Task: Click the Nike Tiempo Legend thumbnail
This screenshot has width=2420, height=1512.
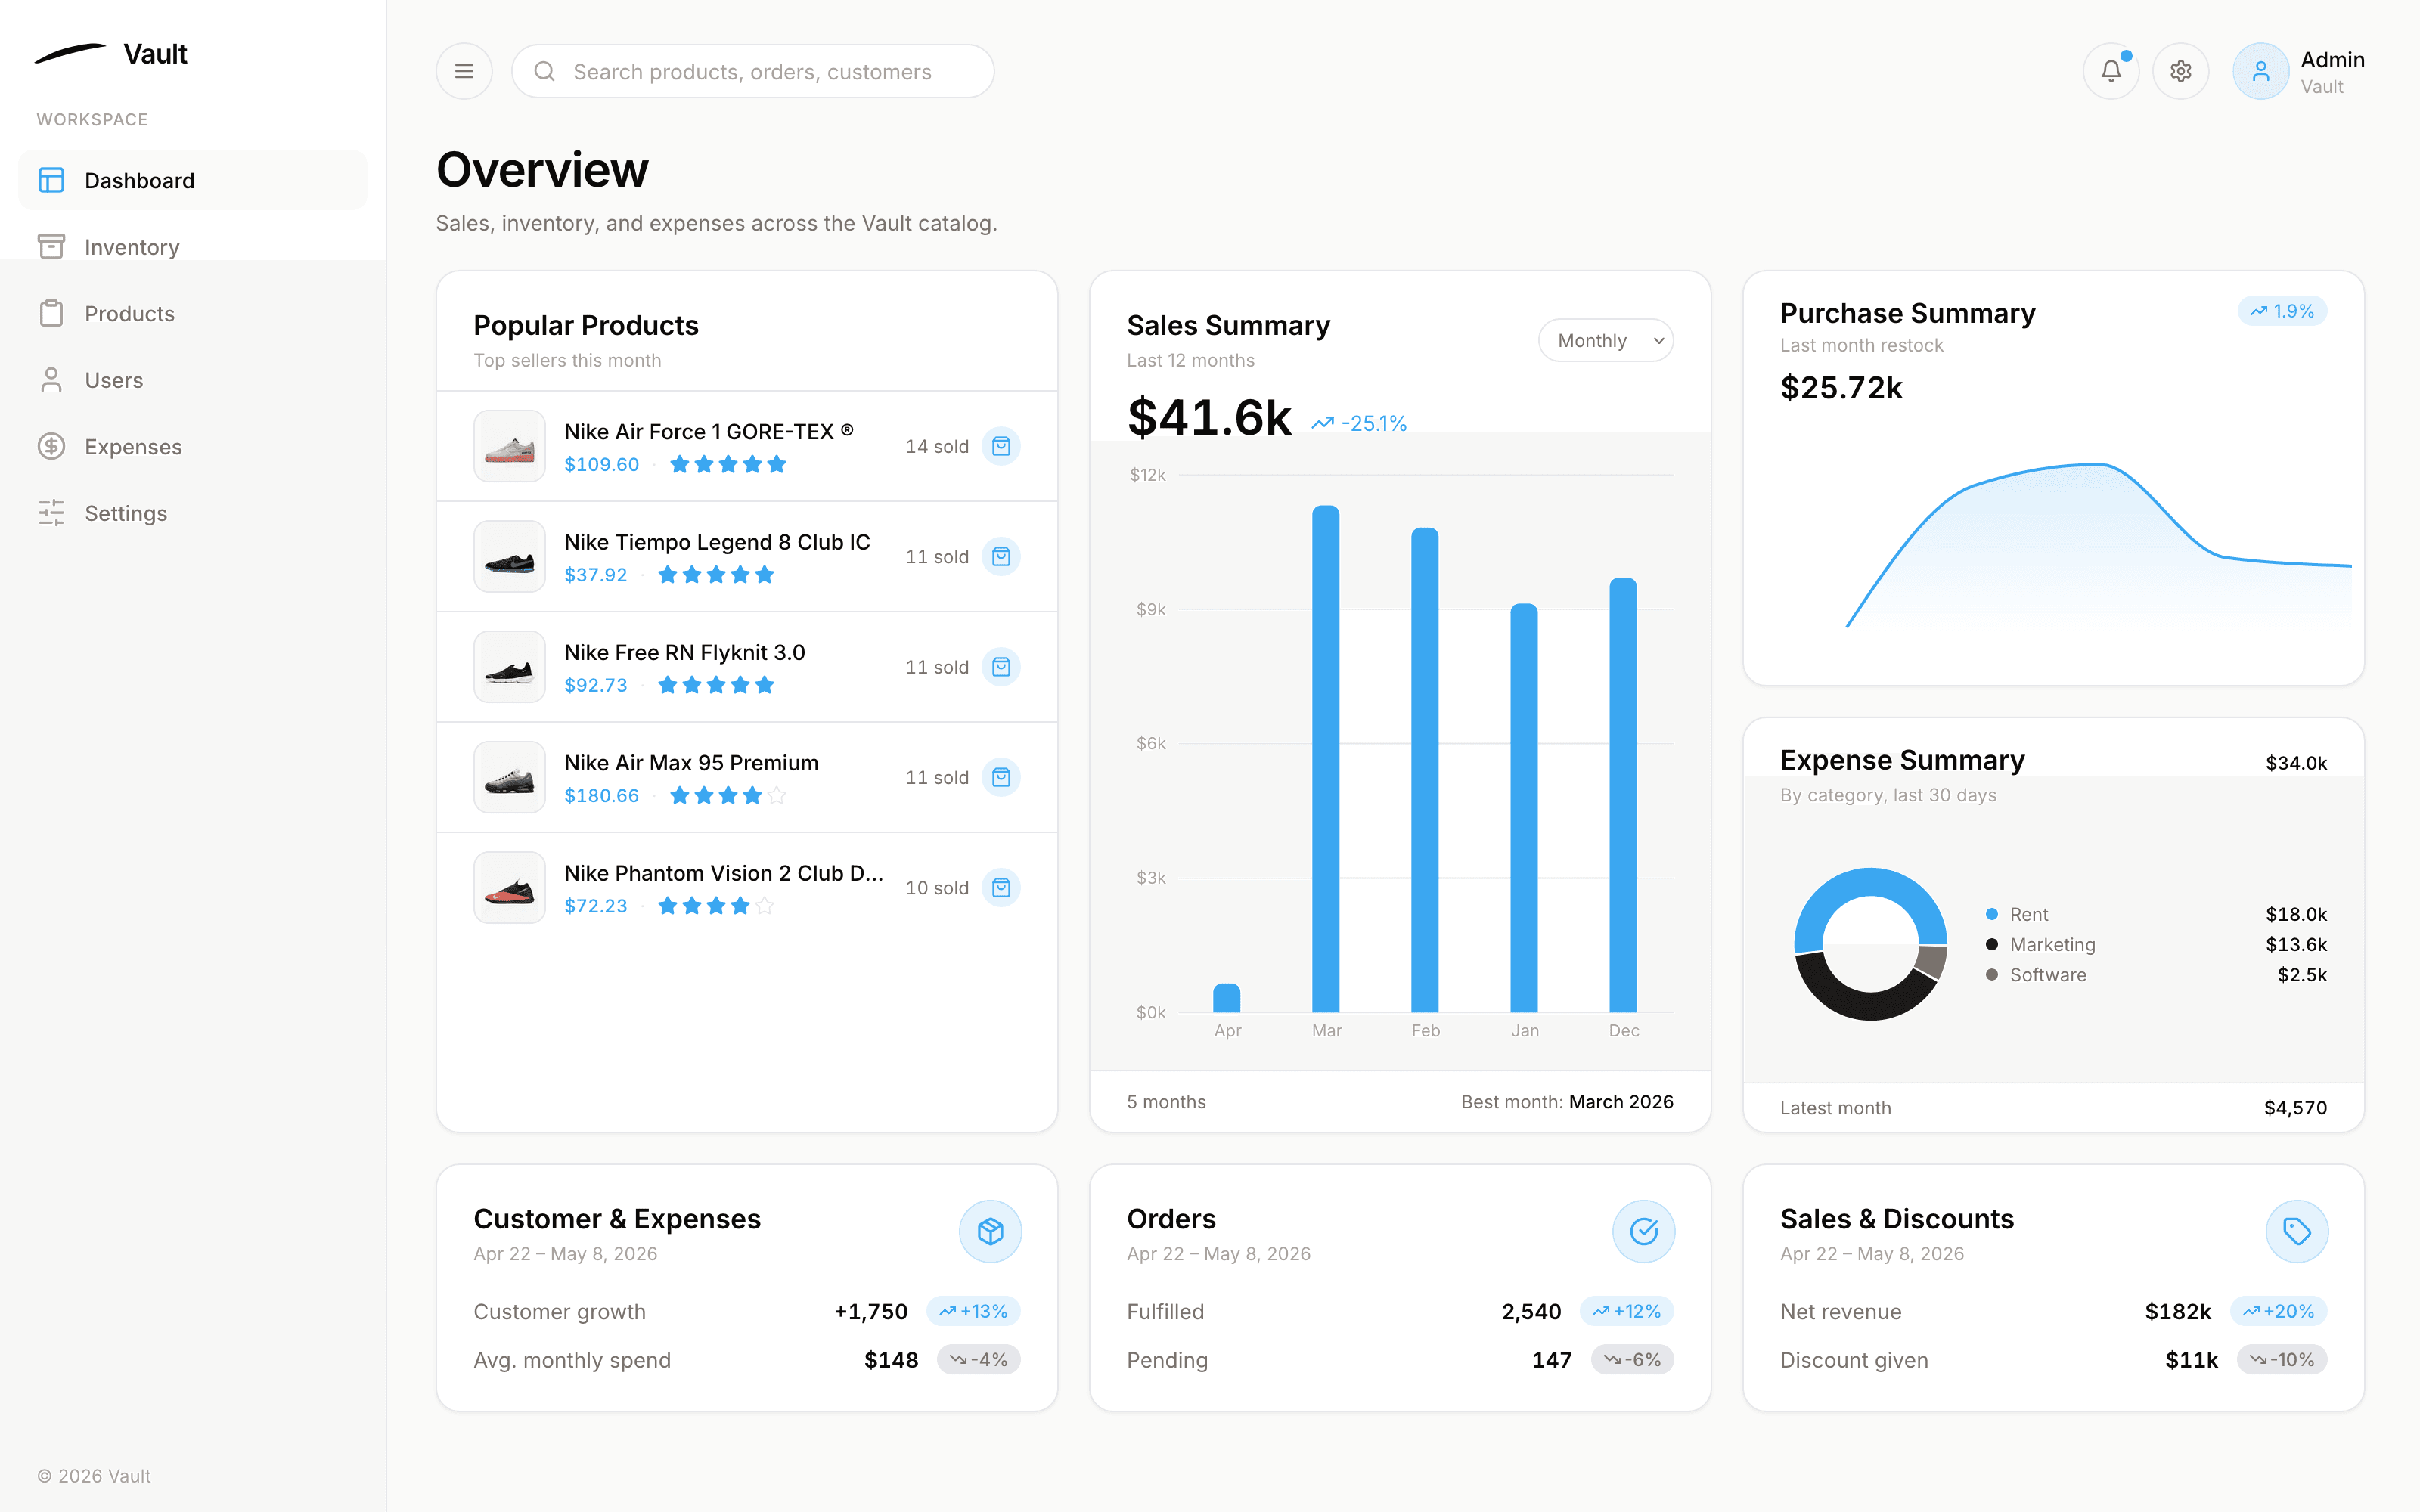Action: click(x=509, y=557)
